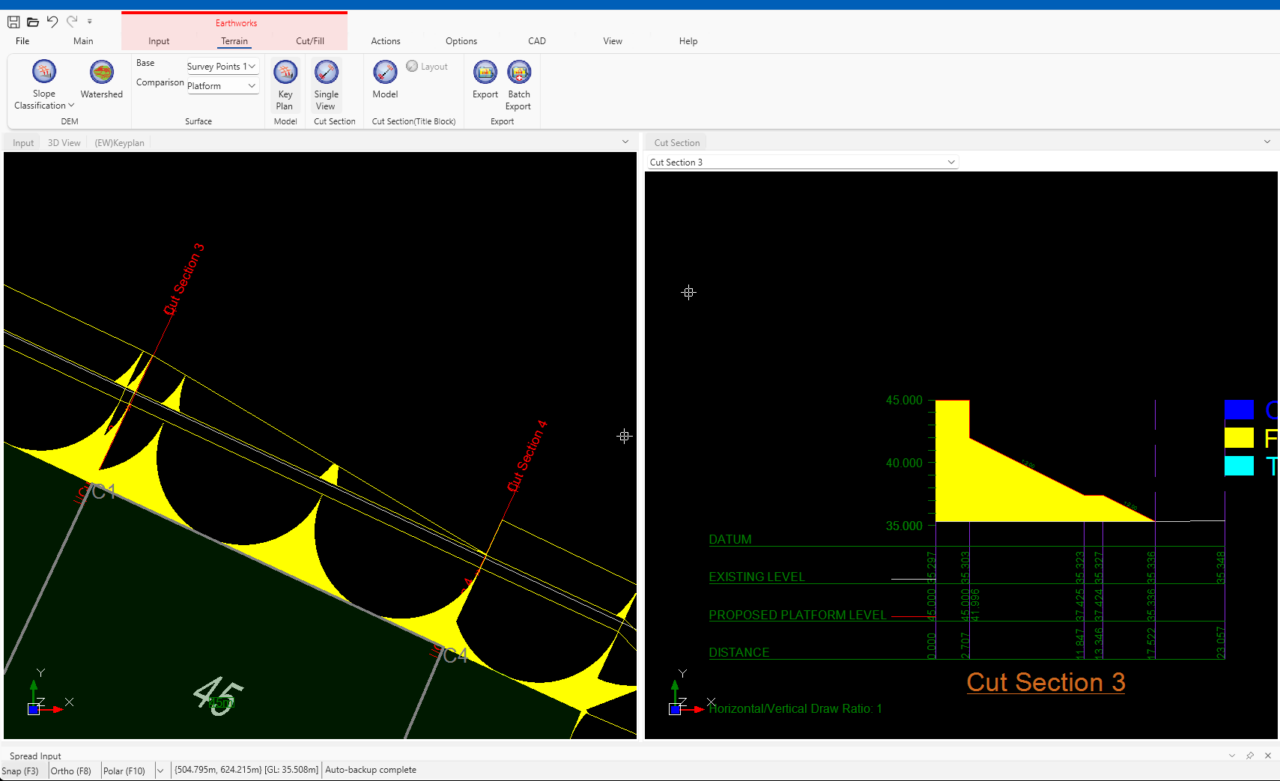1280x781 pixels.
Task: Switch to the 3D View tab
Action: click(63, 142)
